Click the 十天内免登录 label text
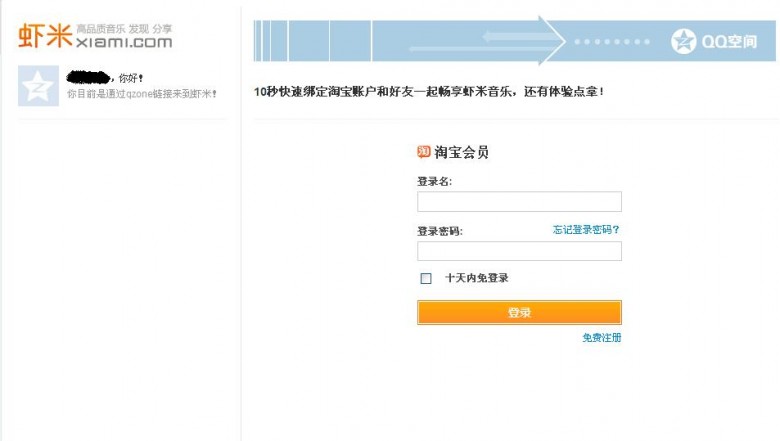Screen dimensions: 780x441 coord(477,278)
